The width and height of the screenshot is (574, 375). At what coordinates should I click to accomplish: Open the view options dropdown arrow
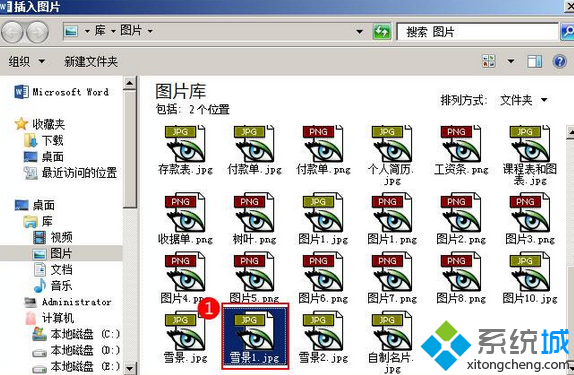(x=511, y=61)
